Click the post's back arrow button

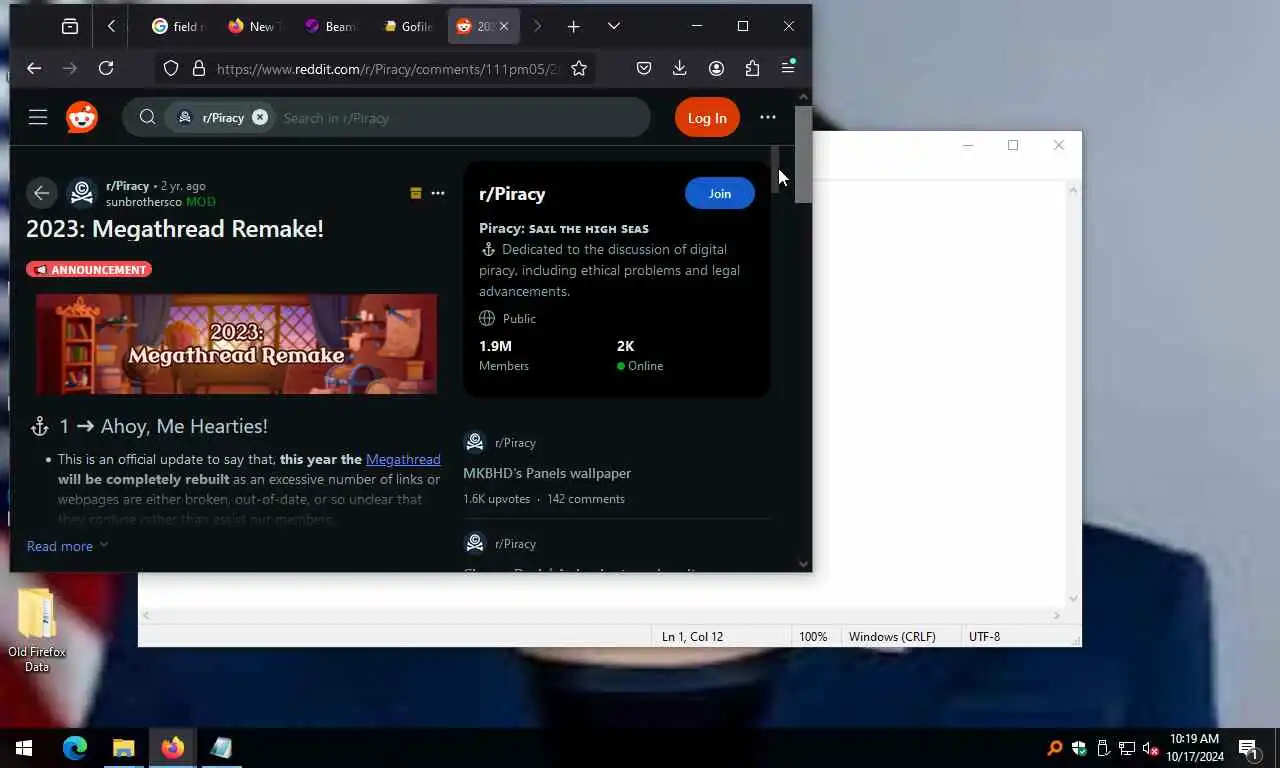[x=41, y=193]
